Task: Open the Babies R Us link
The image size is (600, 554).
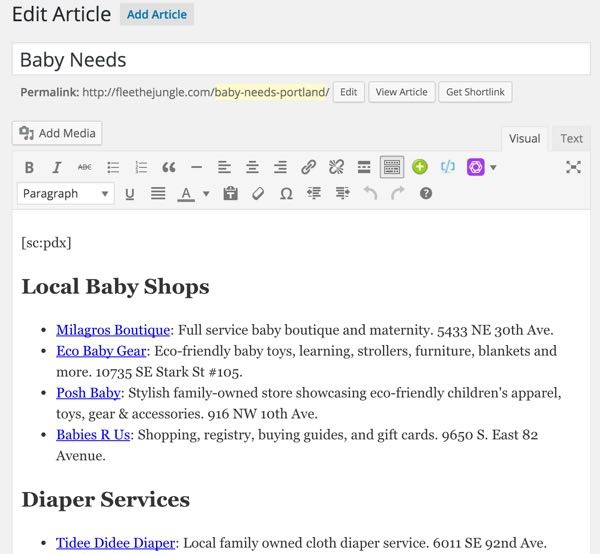Action: 93,435
